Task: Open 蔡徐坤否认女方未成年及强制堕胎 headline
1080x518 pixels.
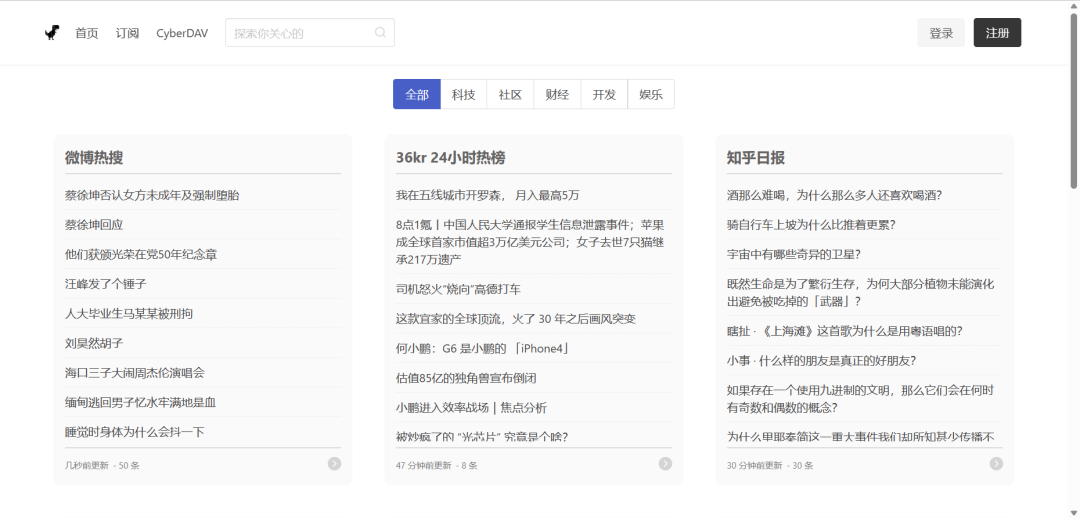Action: coord(152,195)
